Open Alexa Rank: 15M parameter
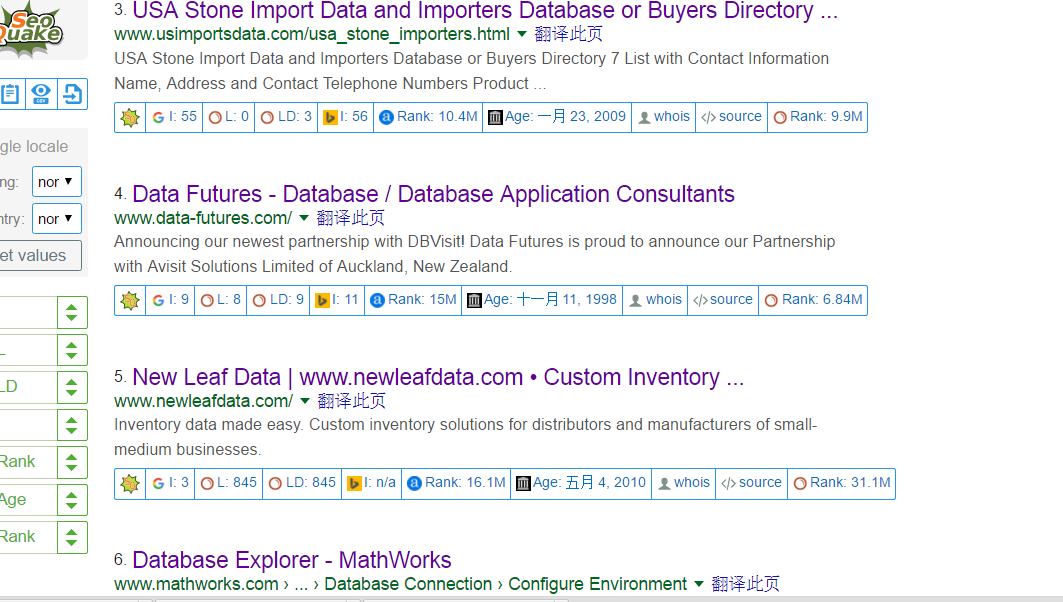 414,300
